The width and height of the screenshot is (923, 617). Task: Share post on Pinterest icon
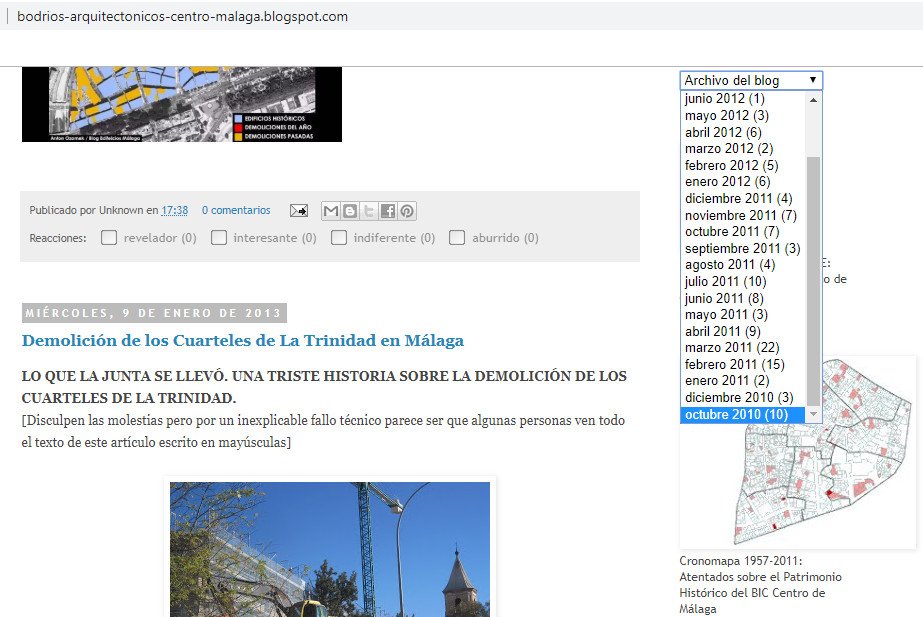click(407, 211)
